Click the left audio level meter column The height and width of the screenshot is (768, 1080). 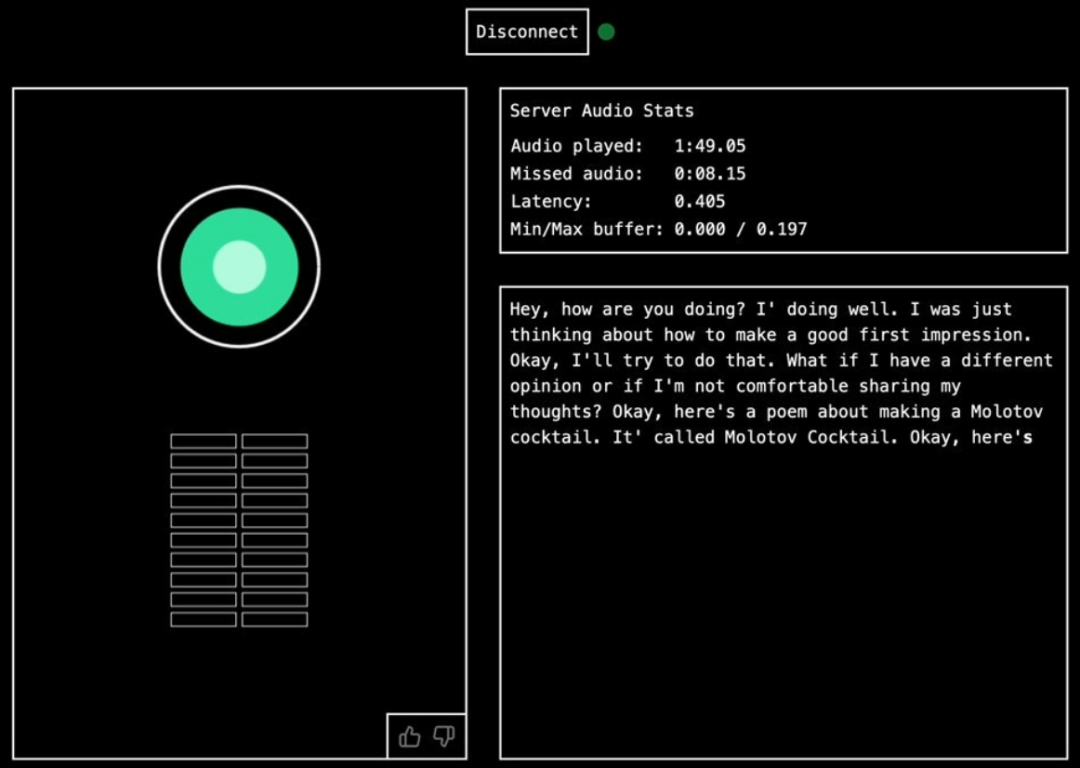coord(203,529)
